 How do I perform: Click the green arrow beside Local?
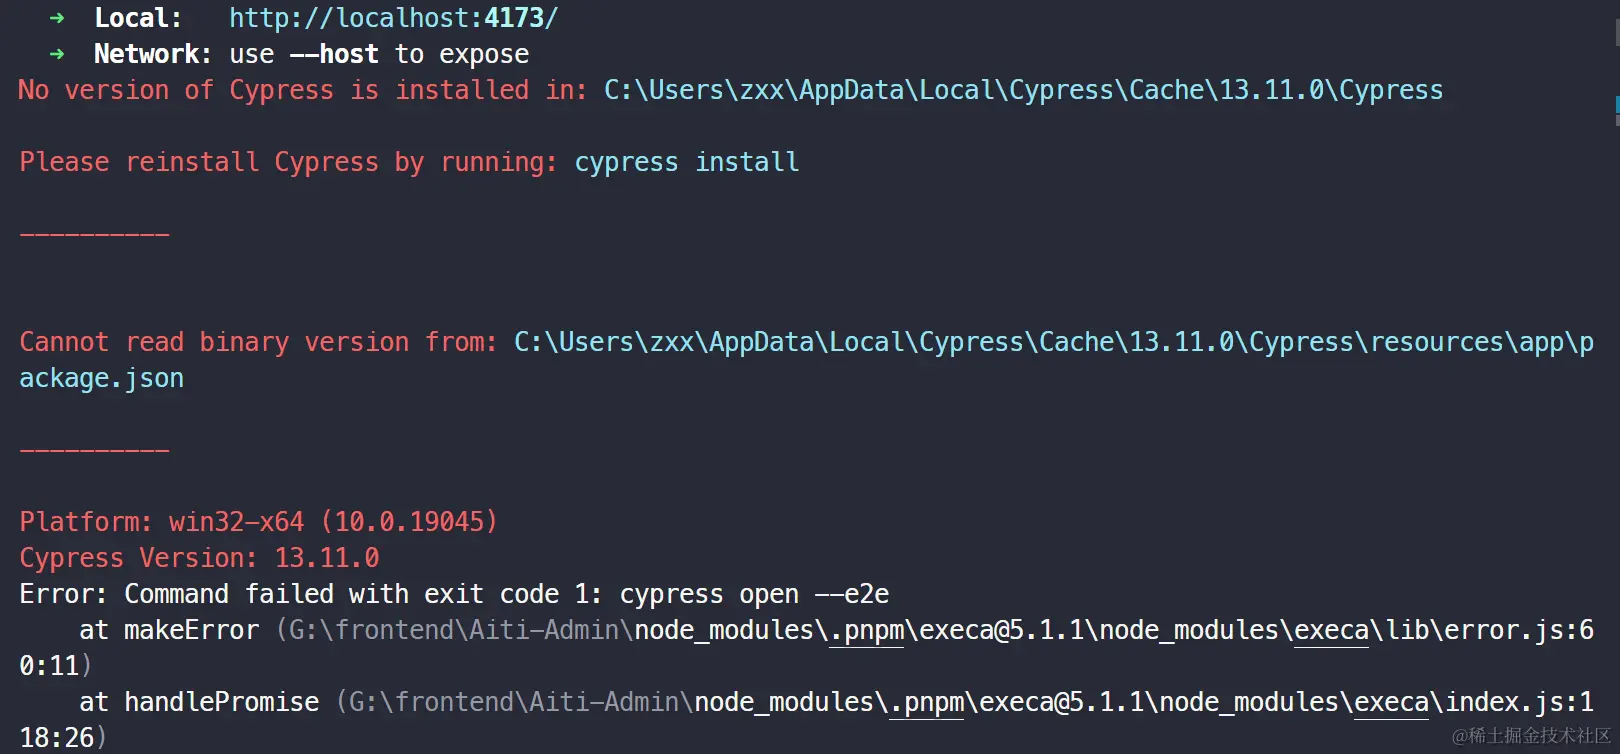(57, 18)
